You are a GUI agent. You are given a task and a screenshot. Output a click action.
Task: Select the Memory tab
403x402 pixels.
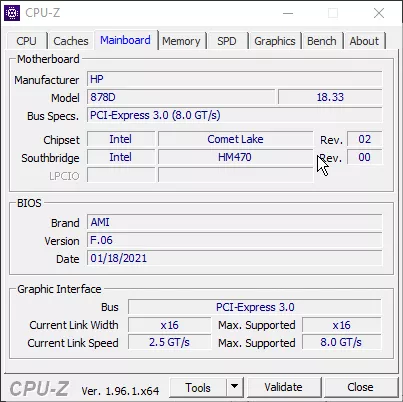181,41
